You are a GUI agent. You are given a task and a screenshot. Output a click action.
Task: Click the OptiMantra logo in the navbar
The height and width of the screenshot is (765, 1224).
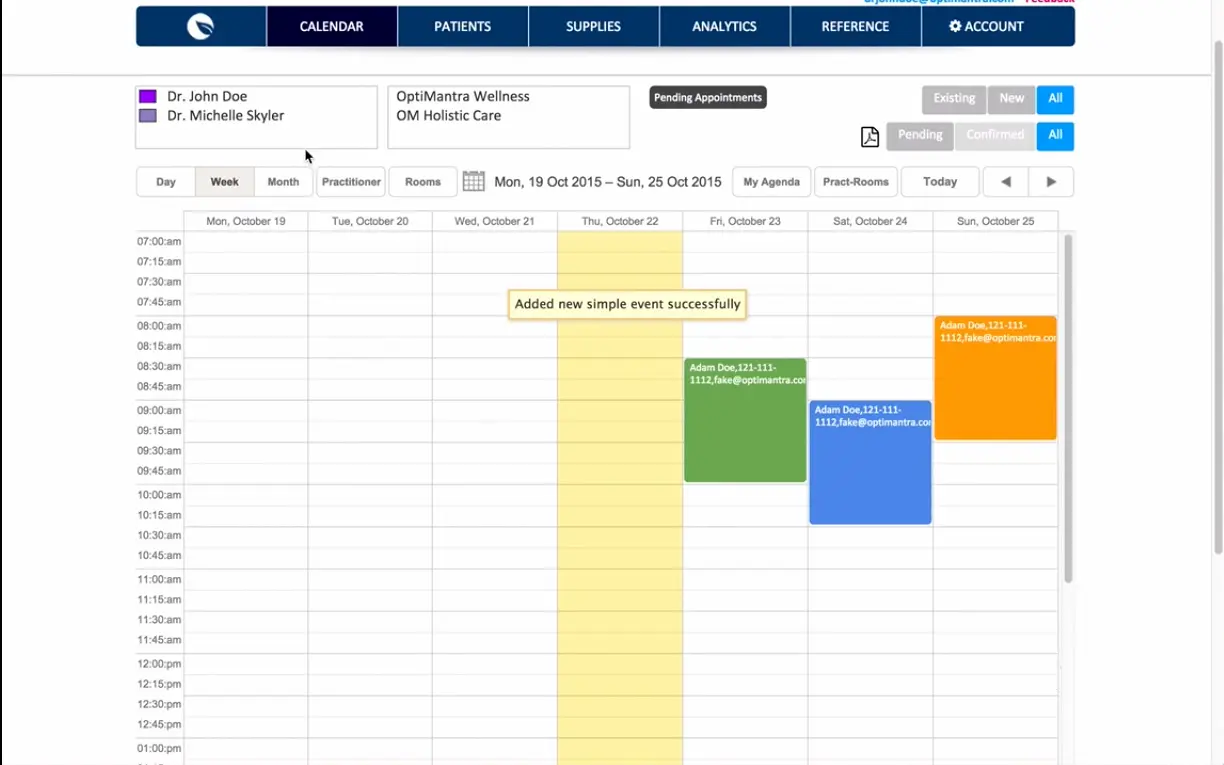click(x=199, y=26)
